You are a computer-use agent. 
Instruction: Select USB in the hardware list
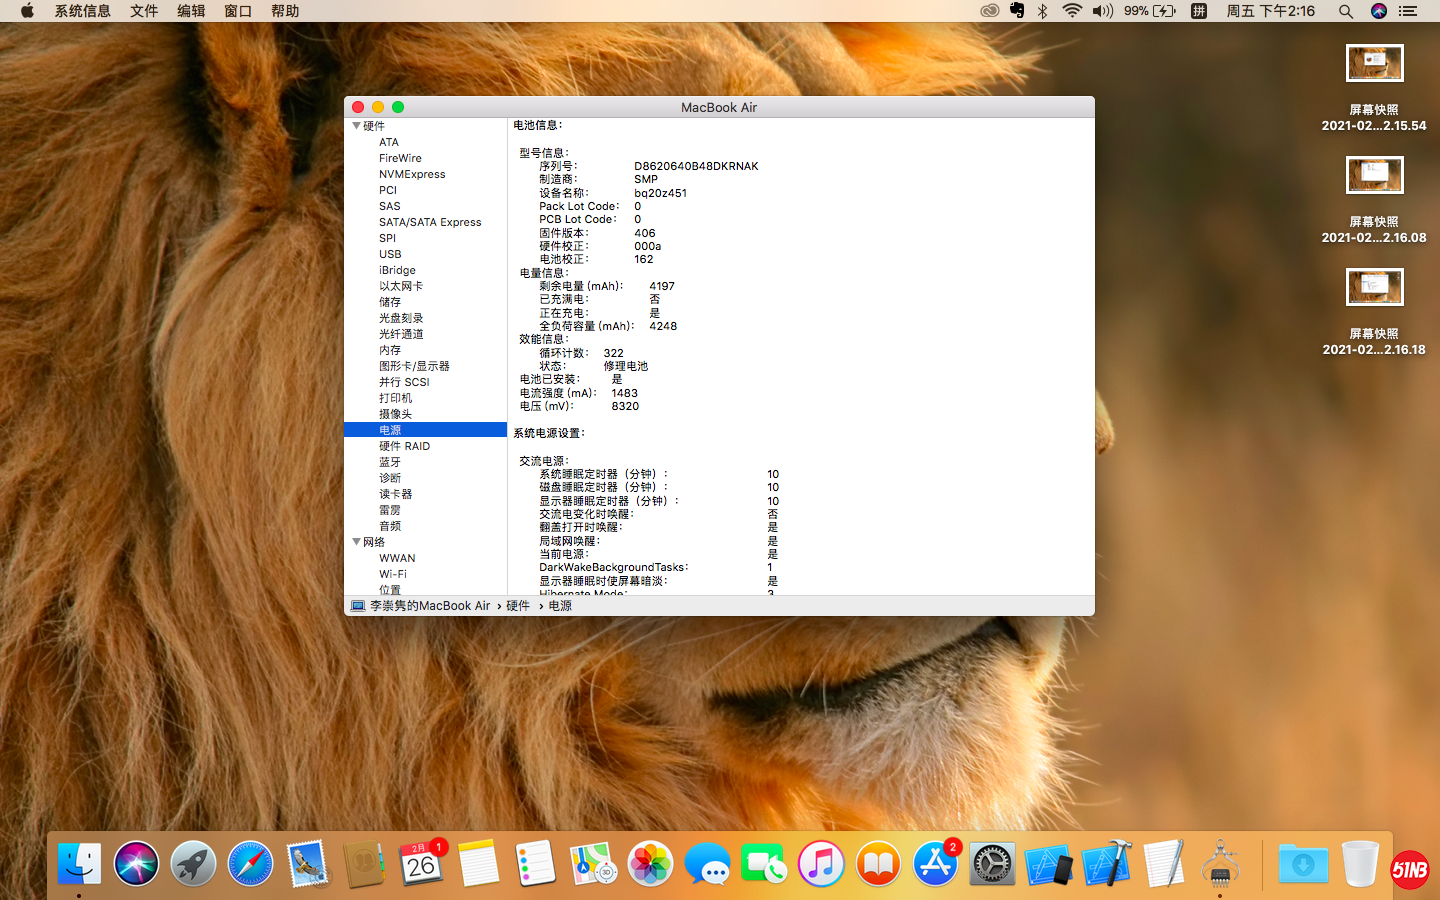390,254
